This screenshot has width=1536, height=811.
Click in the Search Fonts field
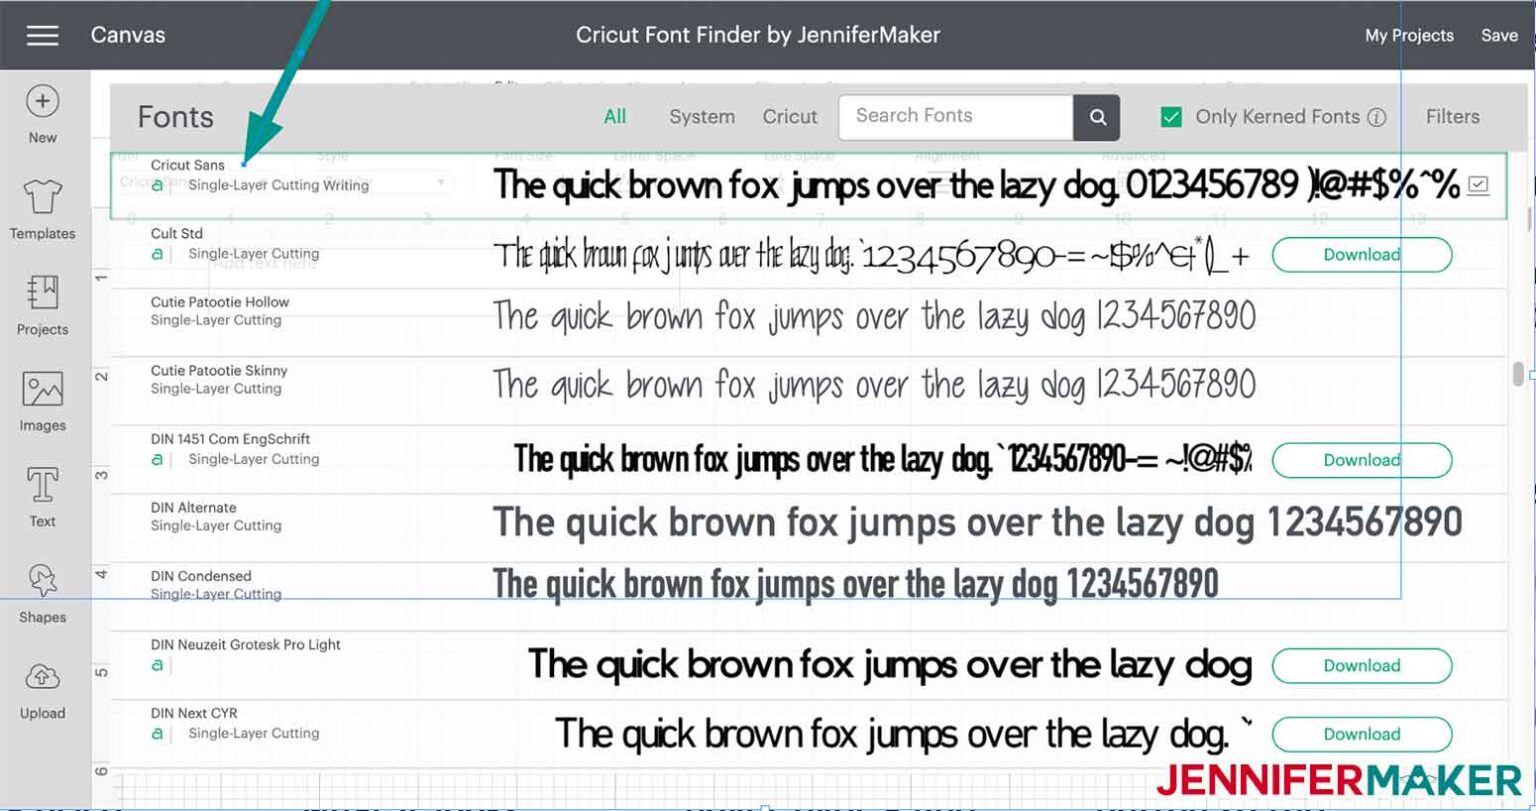955,117
